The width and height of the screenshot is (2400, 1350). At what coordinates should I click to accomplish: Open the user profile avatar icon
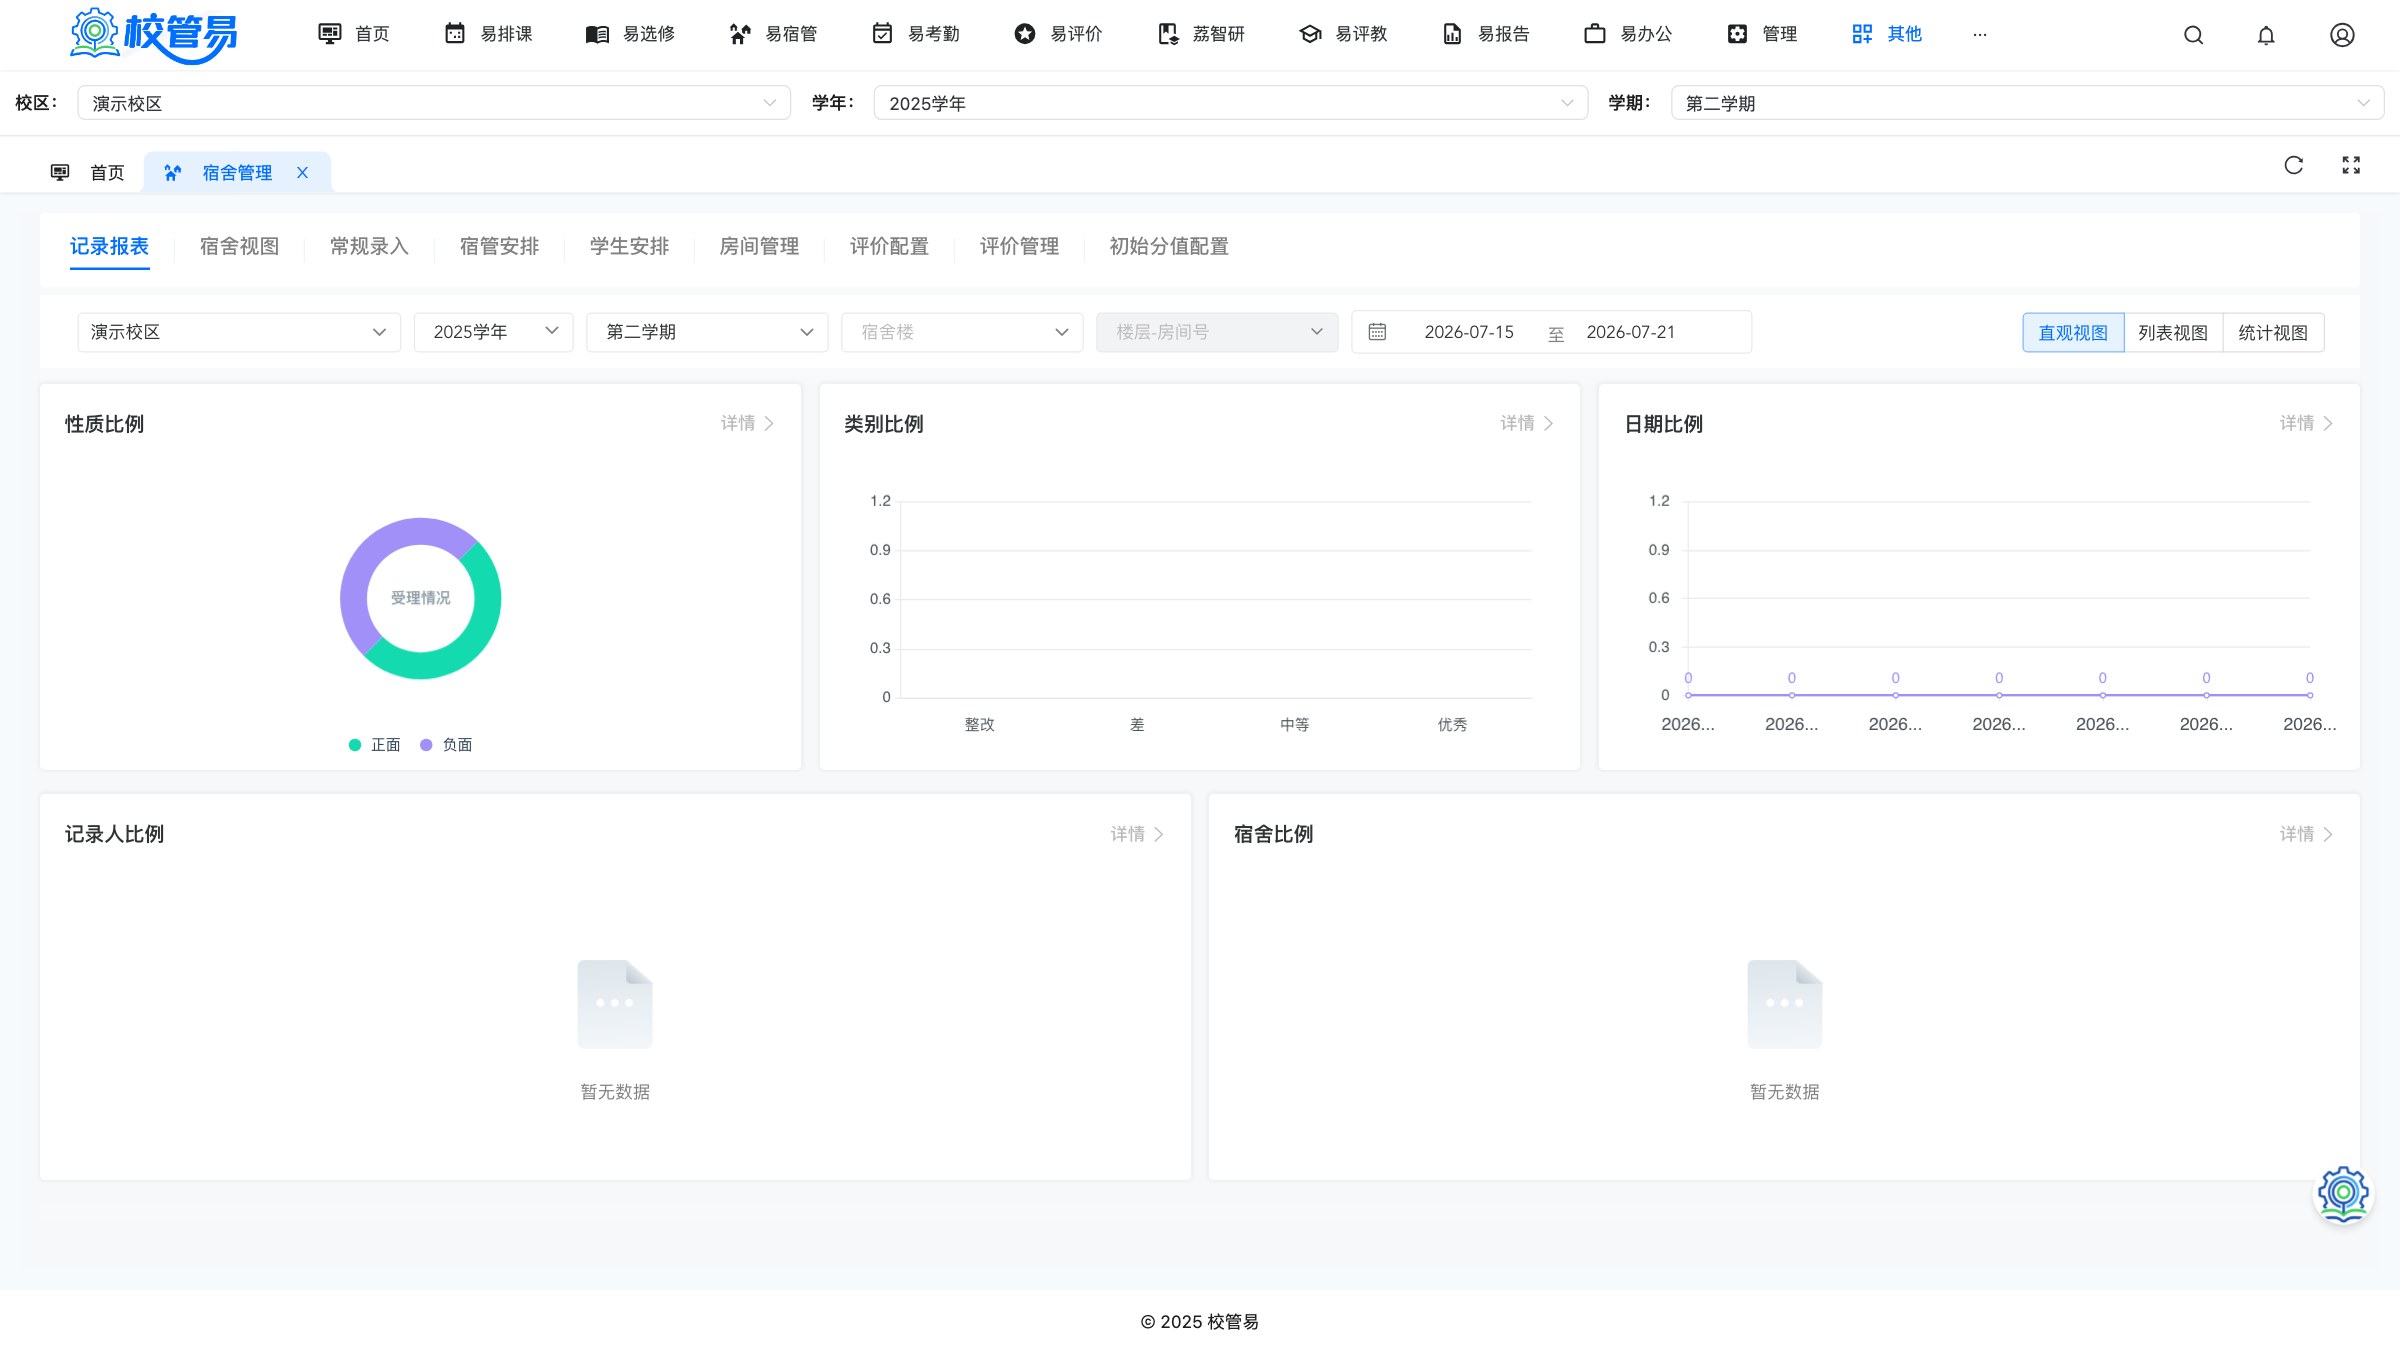click(2342, 35)
